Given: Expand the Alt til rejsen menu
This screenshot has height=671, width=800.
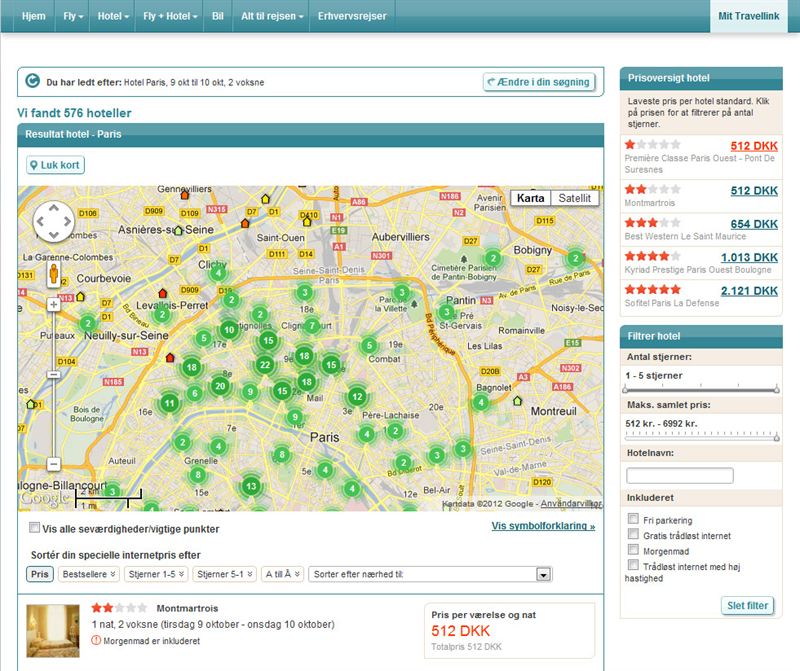Looking at the screenshot, I should coord(272,17).
